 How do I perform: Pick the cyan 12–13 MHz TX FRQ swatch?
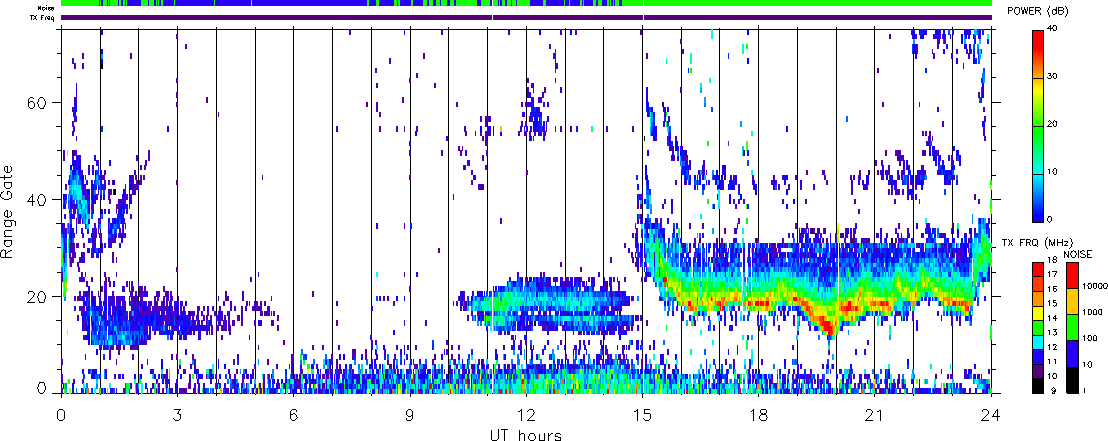pyautogui.click(x=1038, y=341)
